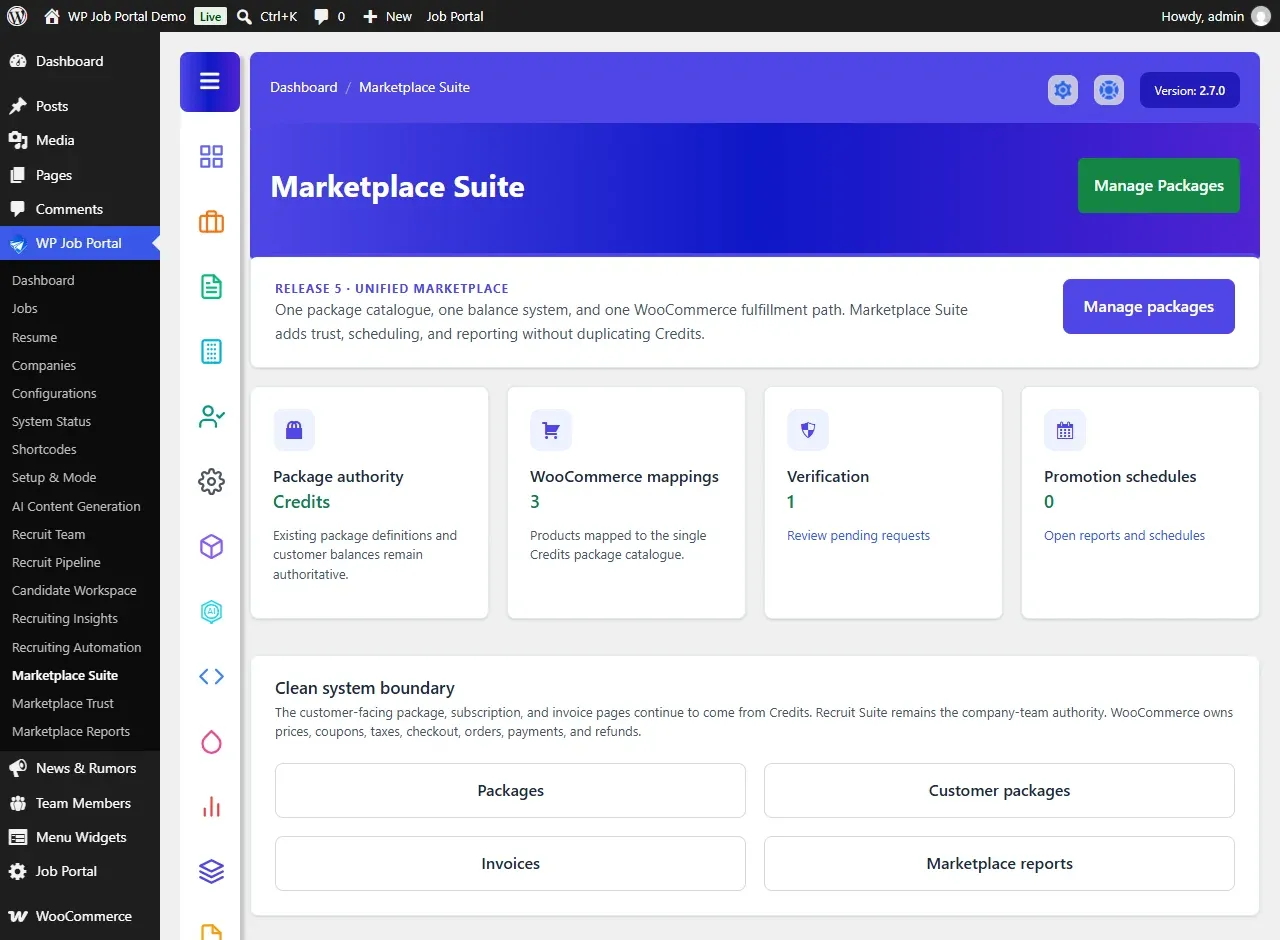Click the green building icon in sidebar
The height and width of the screenshot is (940, 1280).
coord(211,352)
